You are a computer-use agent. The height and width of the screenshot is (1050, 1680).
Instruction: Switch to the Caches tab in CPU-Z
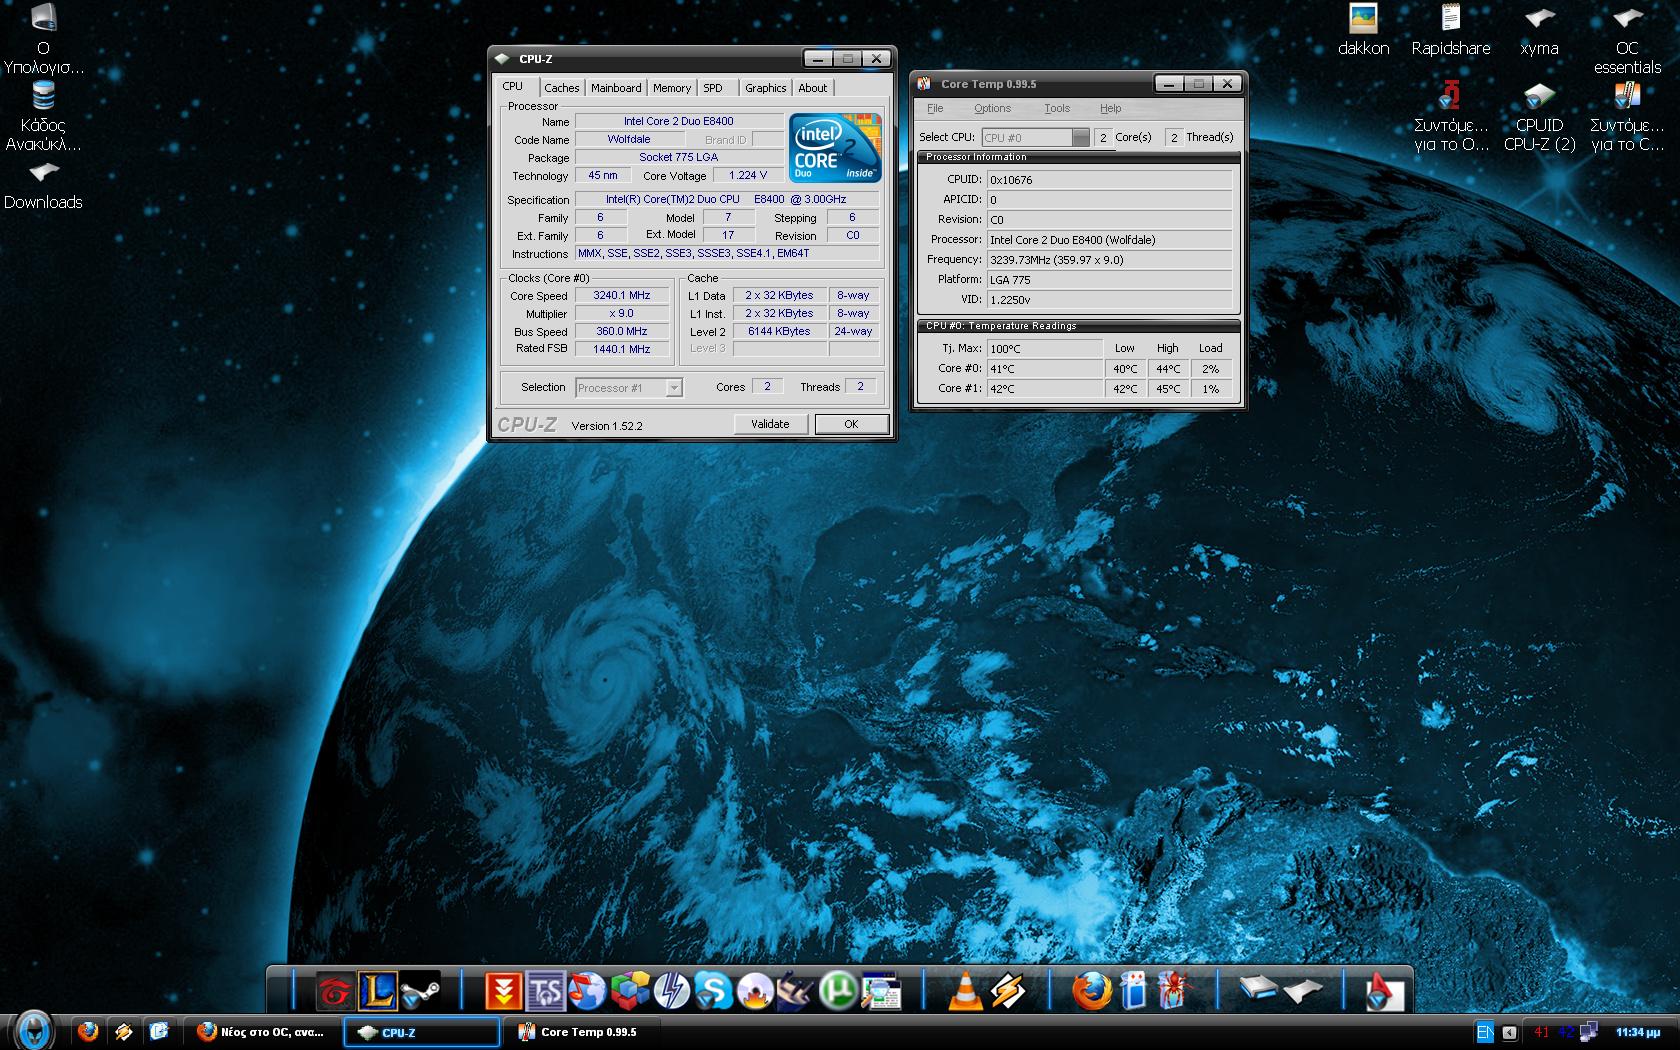click(561, 88)
